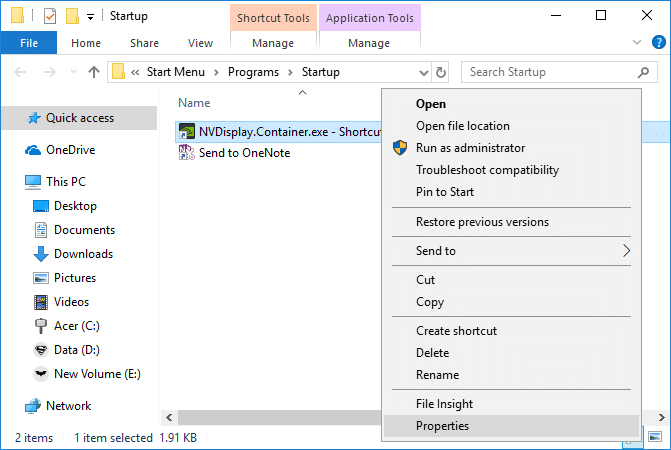Refresh the Startup folder view

[441, 72]
